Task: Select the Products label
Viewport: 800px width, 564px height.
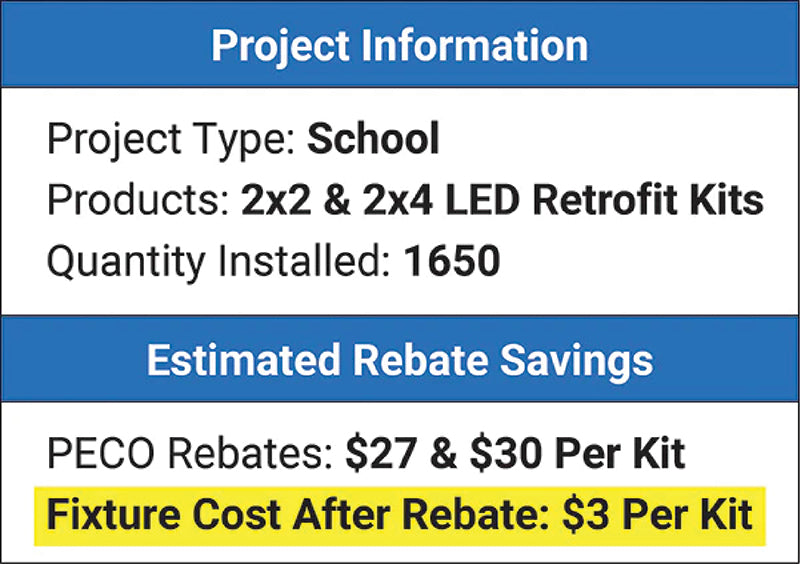Action: (138, 200)
